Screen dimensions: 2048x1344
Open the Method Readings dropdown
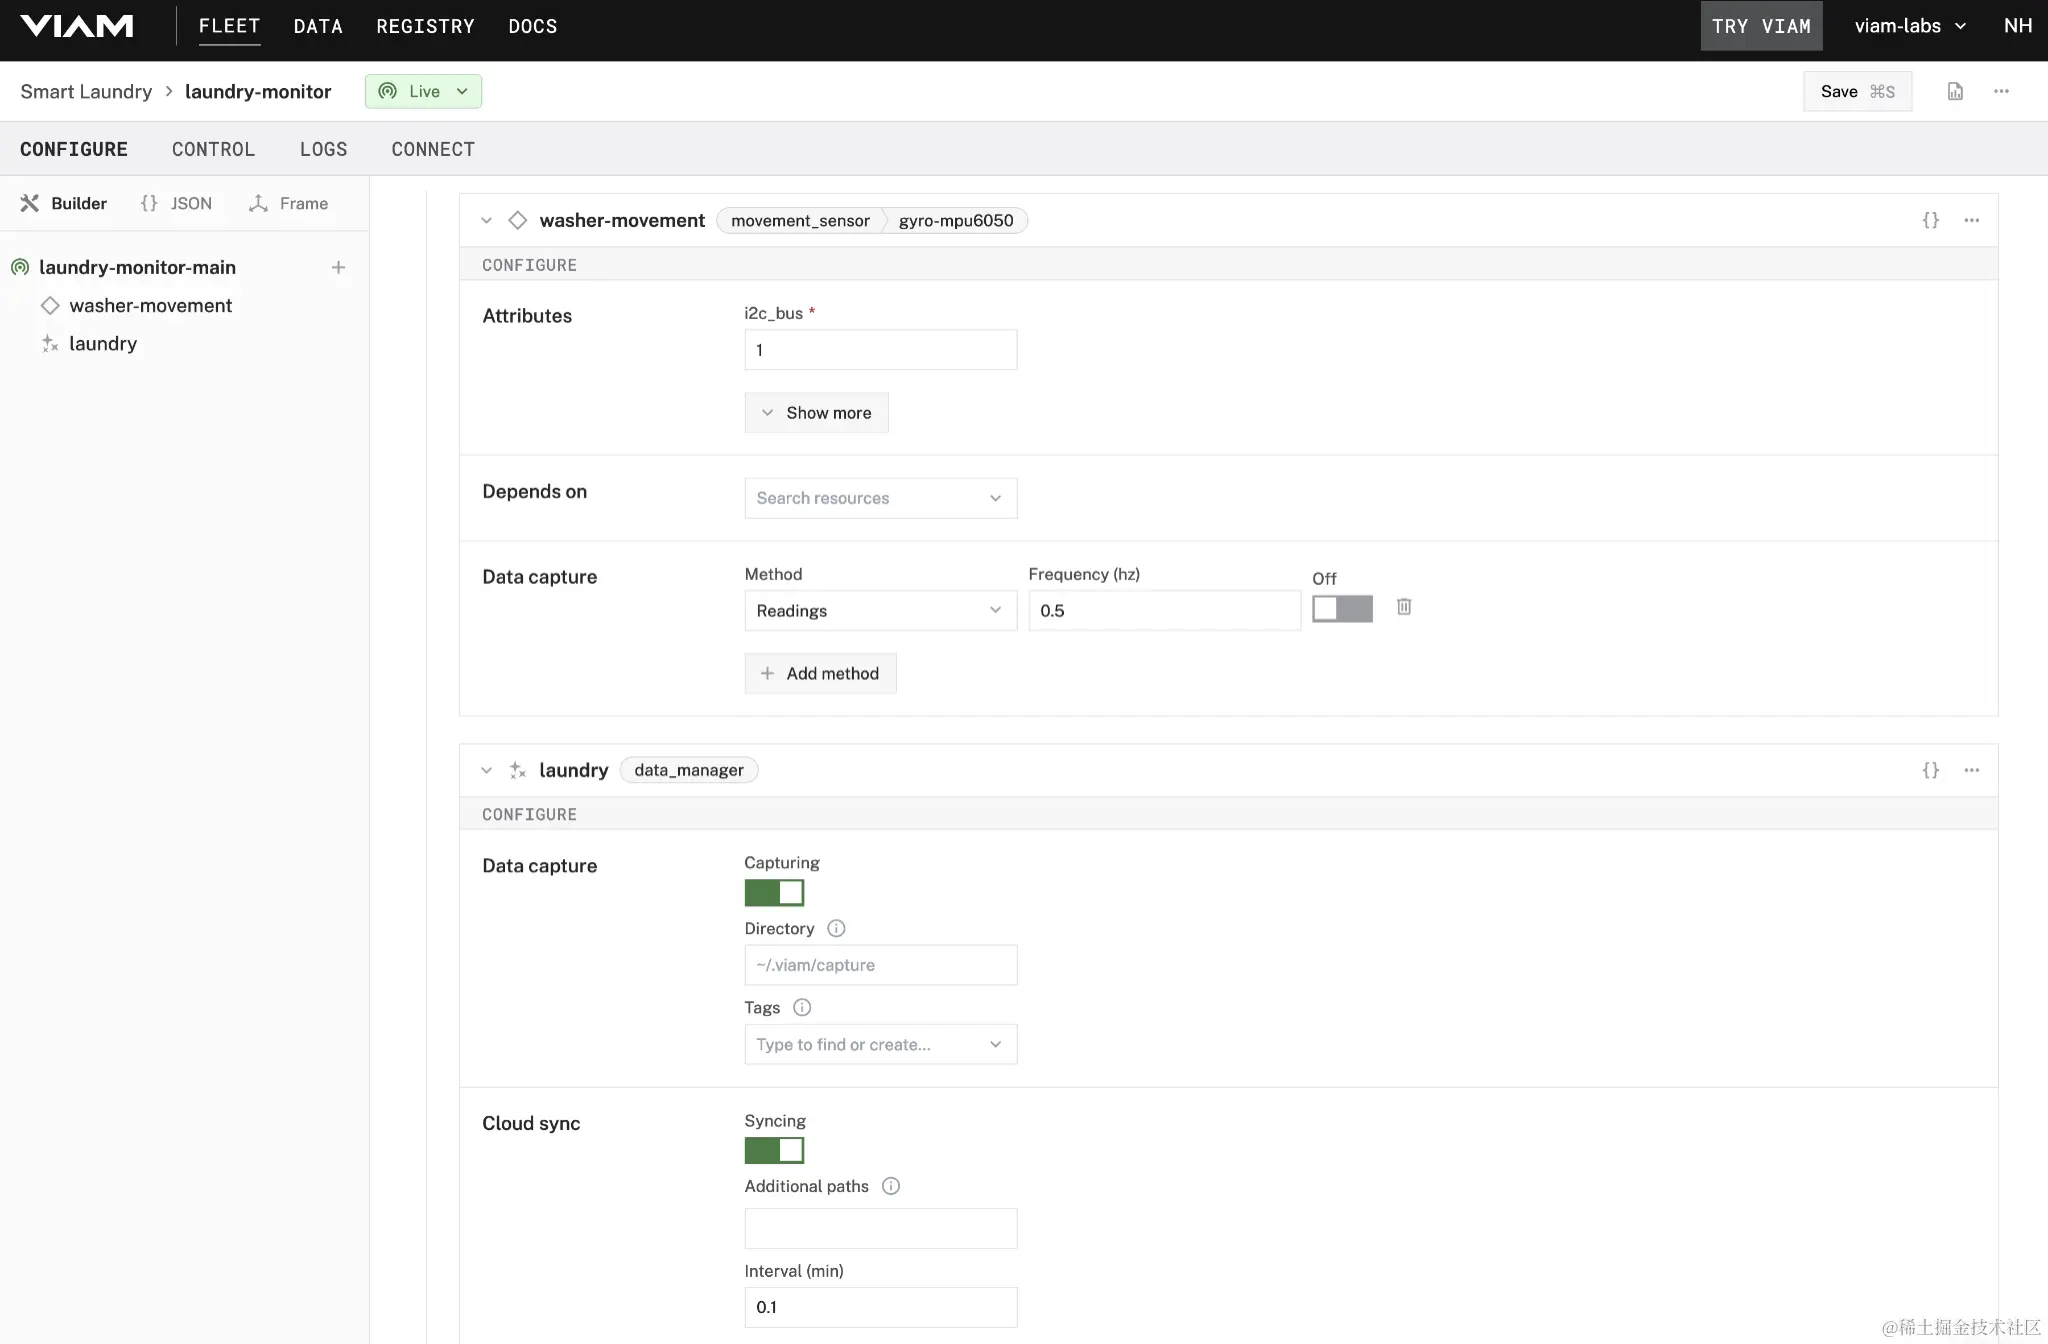pyautogui.click(x=880, y=610)
